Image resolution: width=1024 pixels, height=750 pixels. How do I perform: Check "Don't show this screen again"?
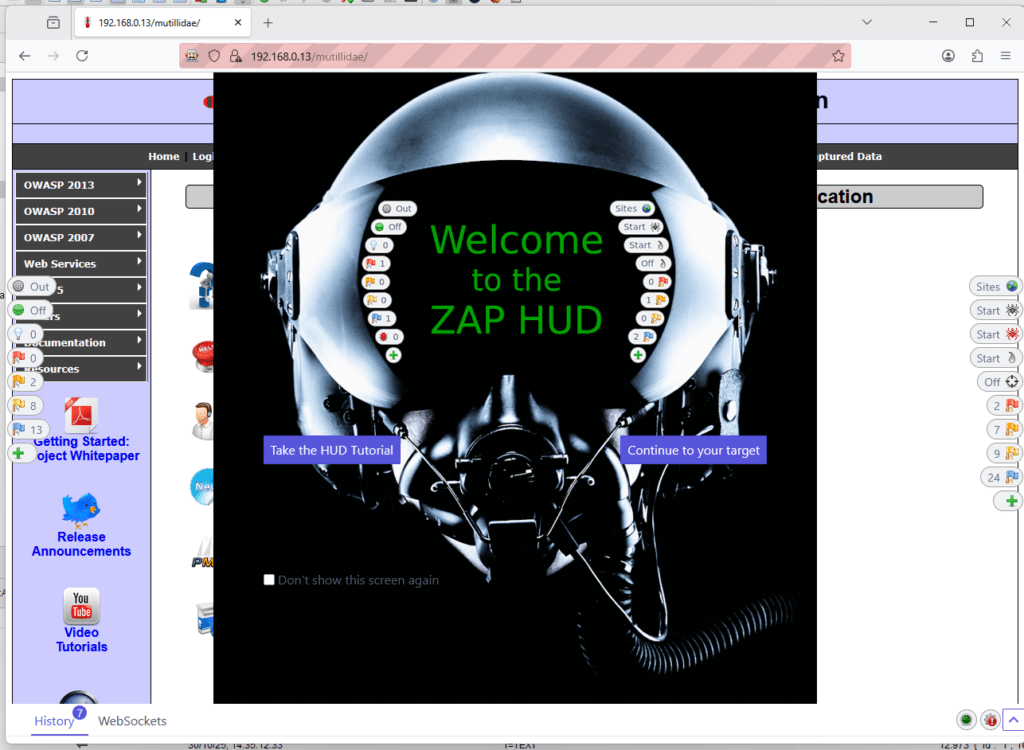[269, 580]
